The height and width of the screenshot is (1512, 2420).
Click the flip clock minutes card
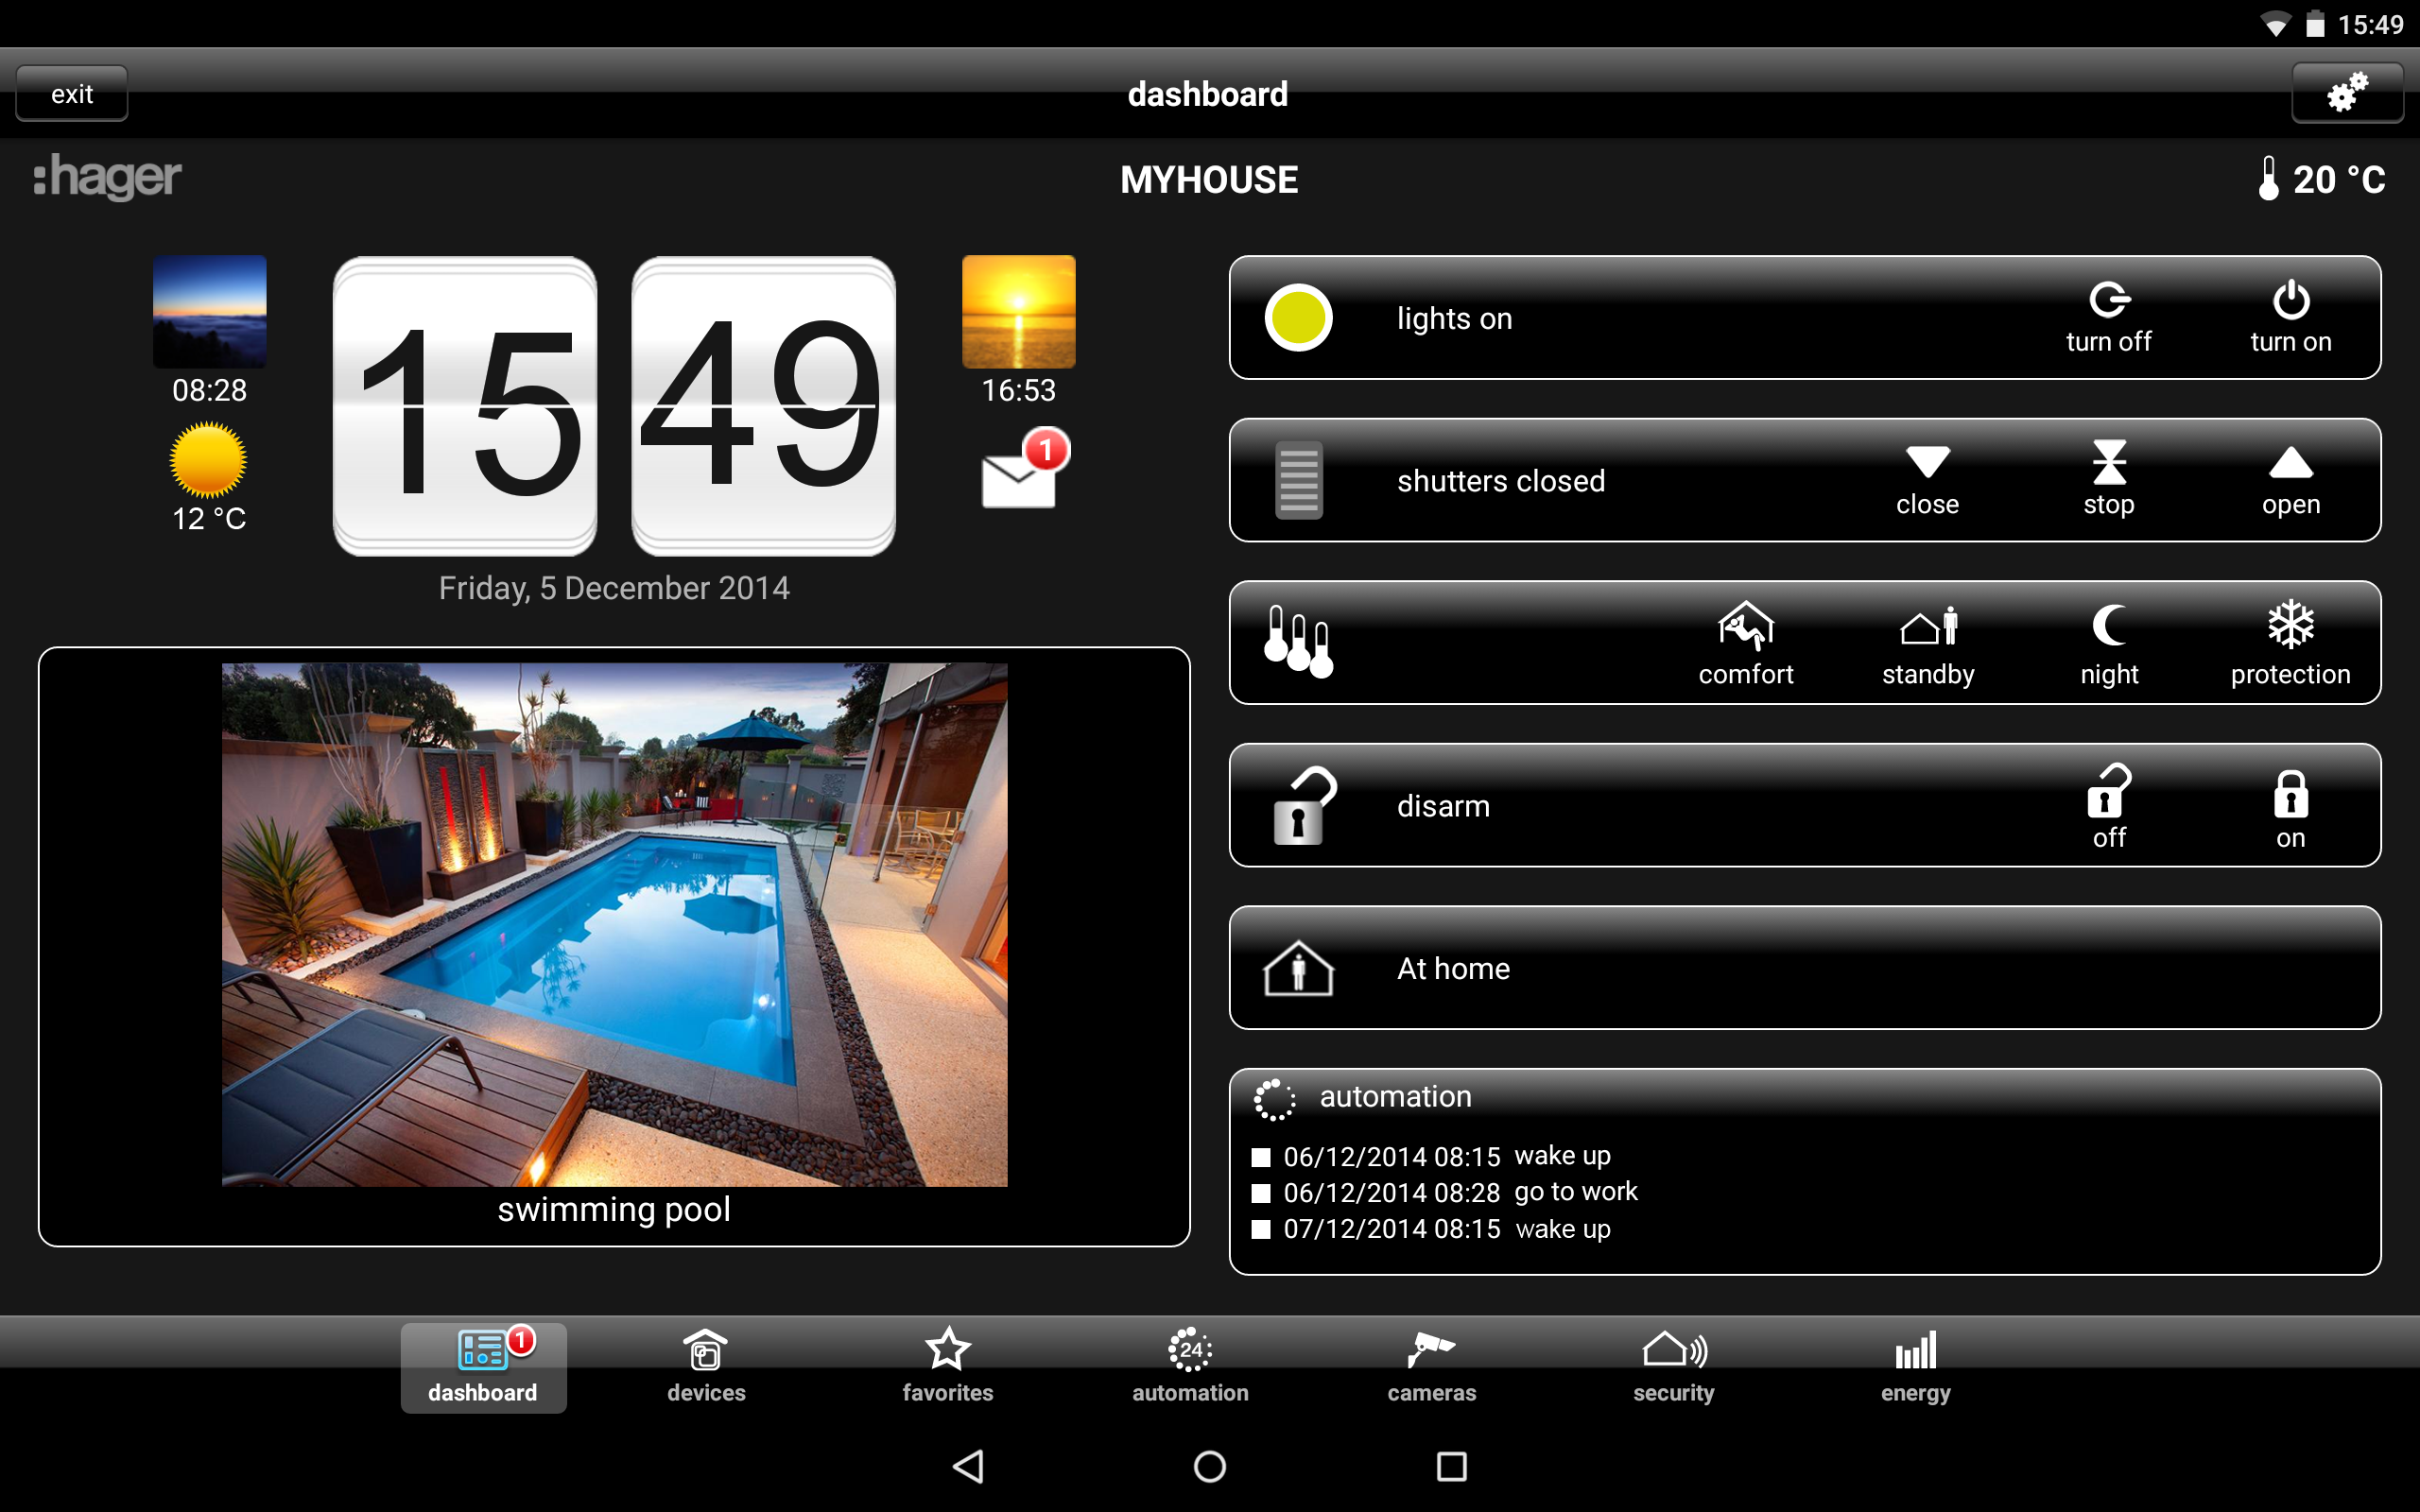tap(763, 406)
